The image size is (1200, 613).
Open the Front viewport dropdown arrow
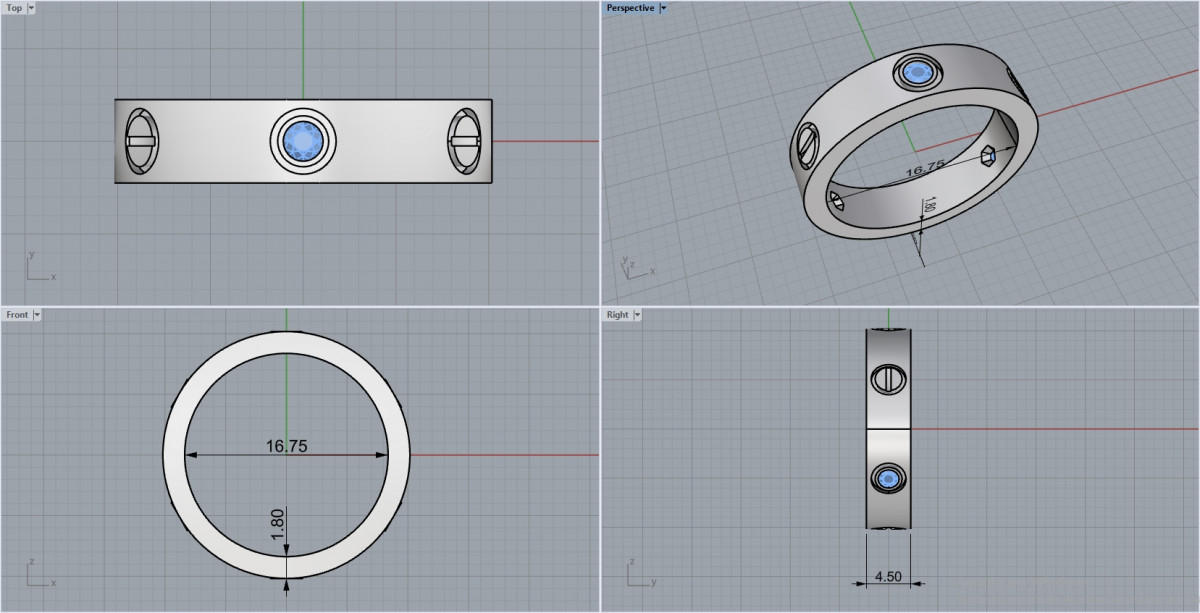[37, 315]
